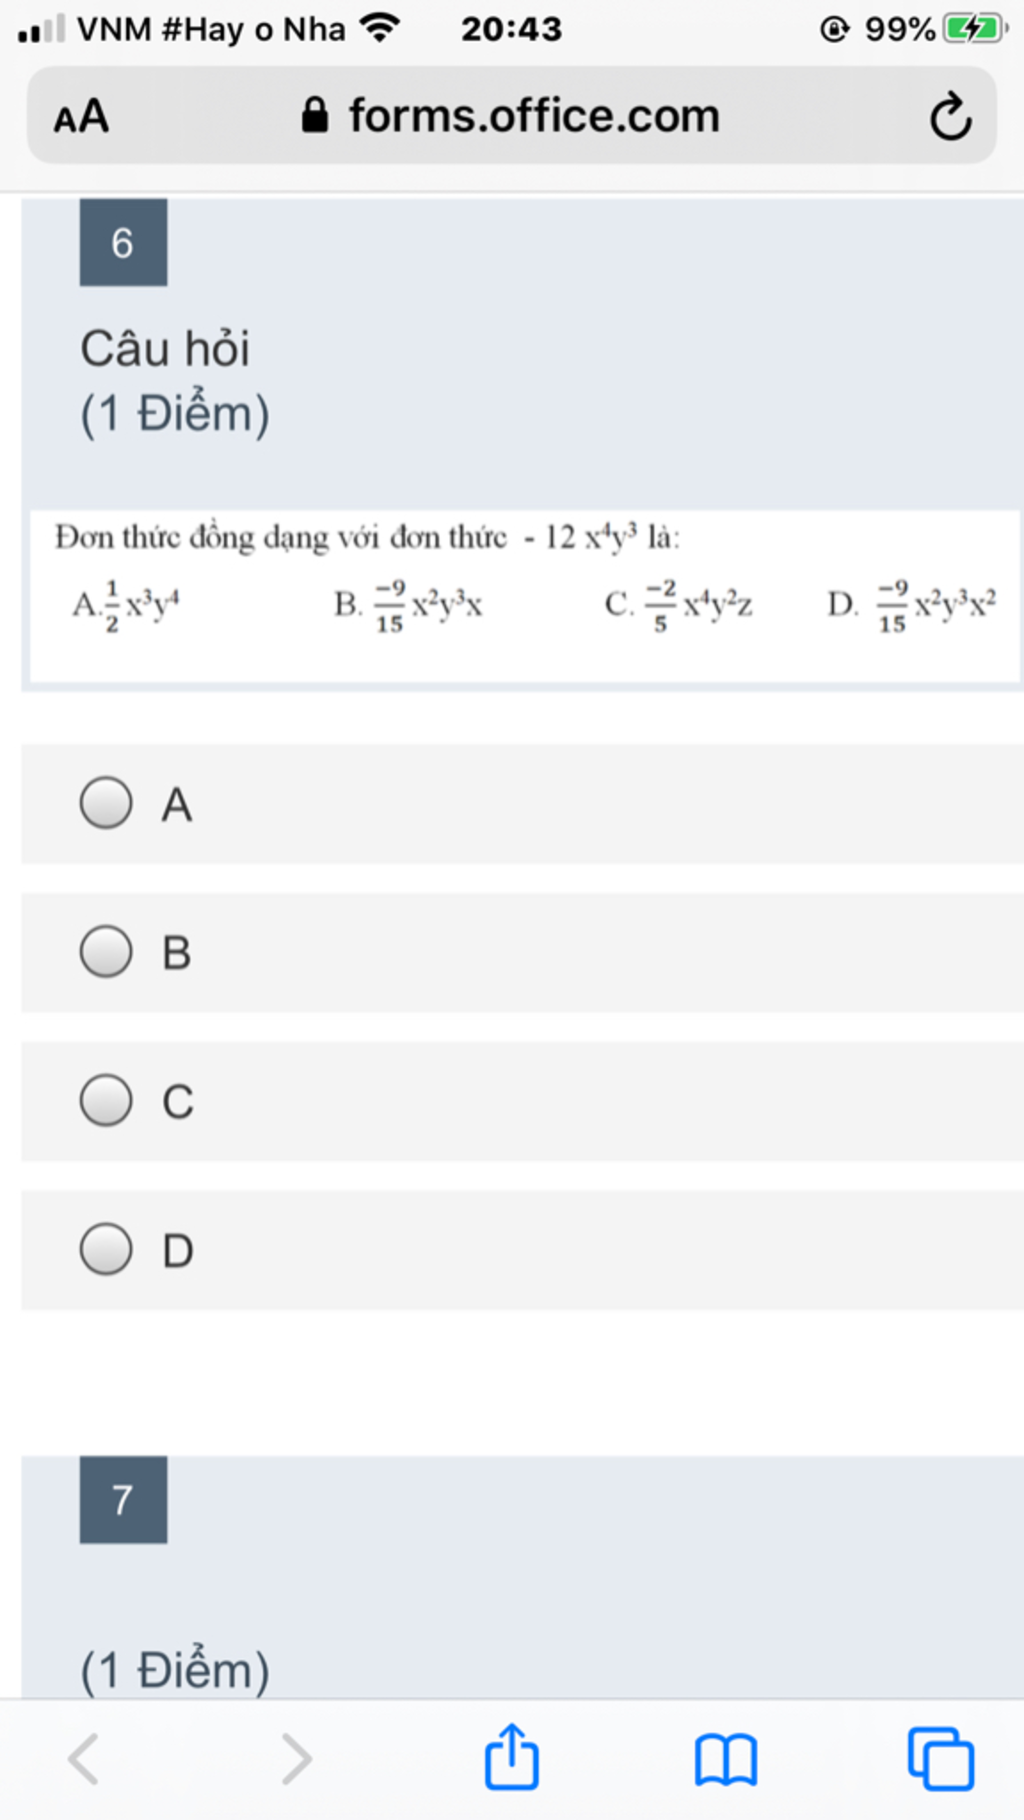Show open tabs with the tabs icon
1024x1820 pixels.
click(941, 1758)
